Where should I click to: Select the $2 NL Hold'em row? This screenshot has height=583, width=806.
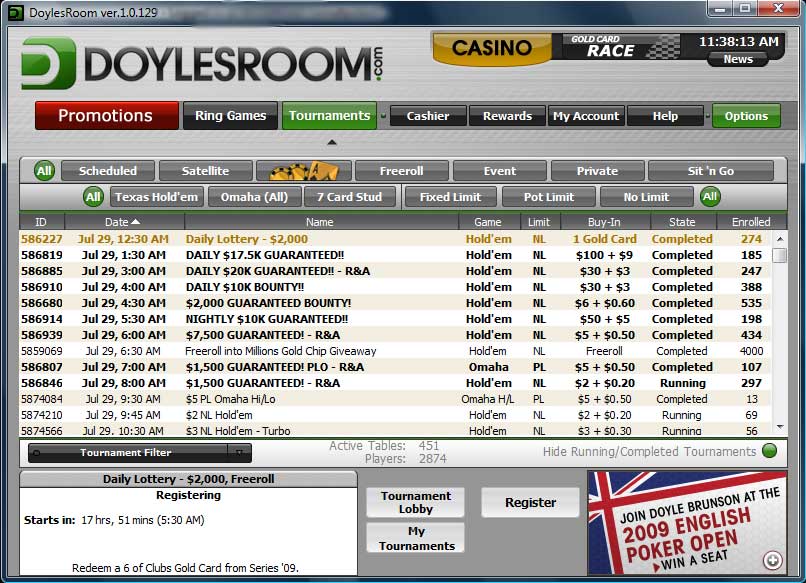point(395,415)
